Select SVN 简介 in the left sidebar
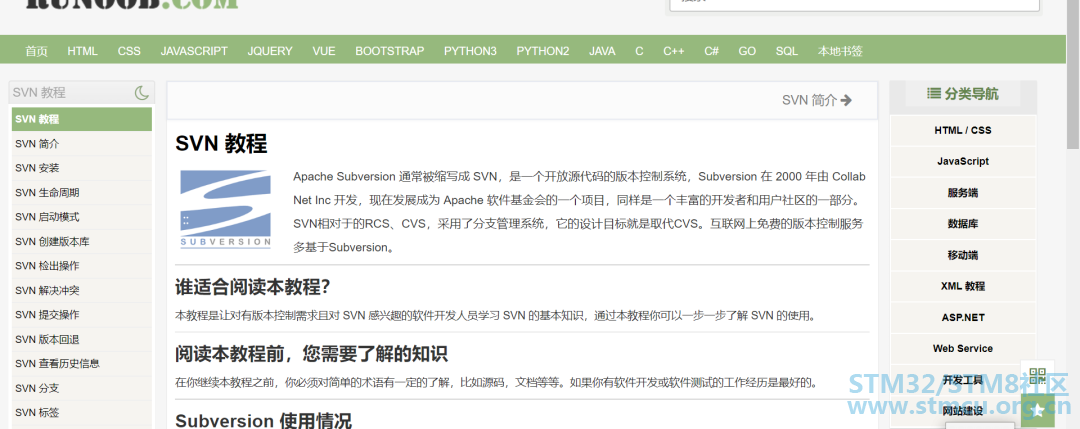The image size is (1080, 429). point(82,144)
